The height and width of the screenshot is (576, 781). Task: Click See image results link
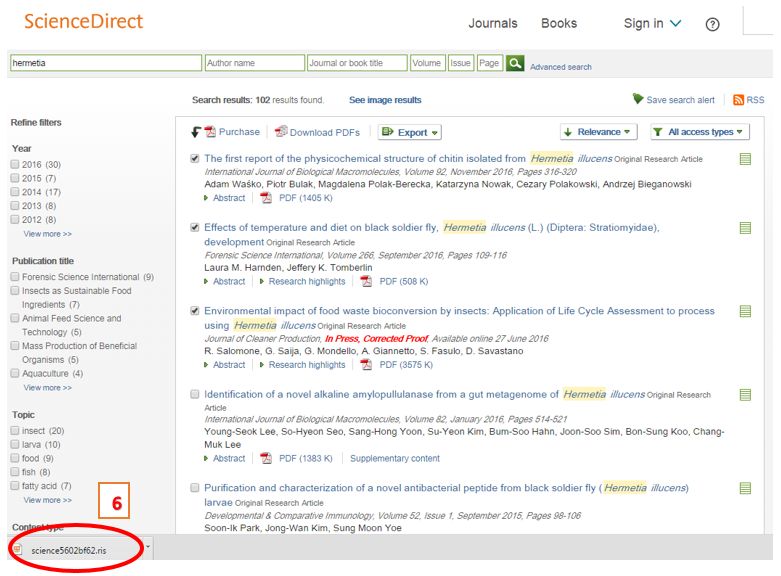pos(385,100)
